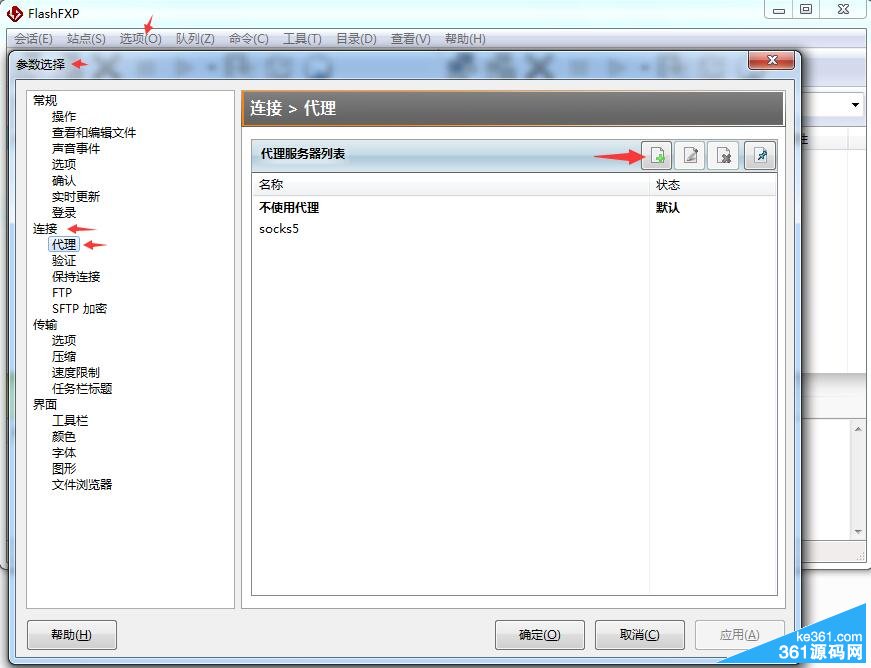Open the 站点(S) menu

click(x=86, y=39)
